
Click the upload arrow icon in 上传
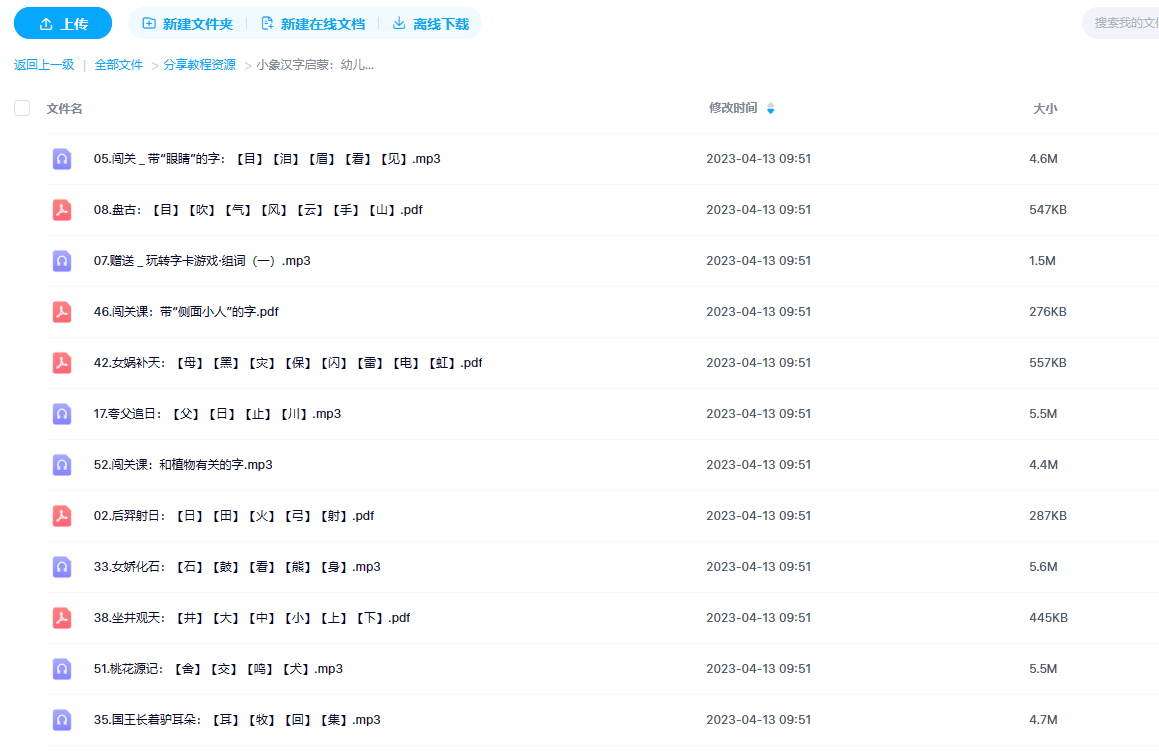point(46,24)
